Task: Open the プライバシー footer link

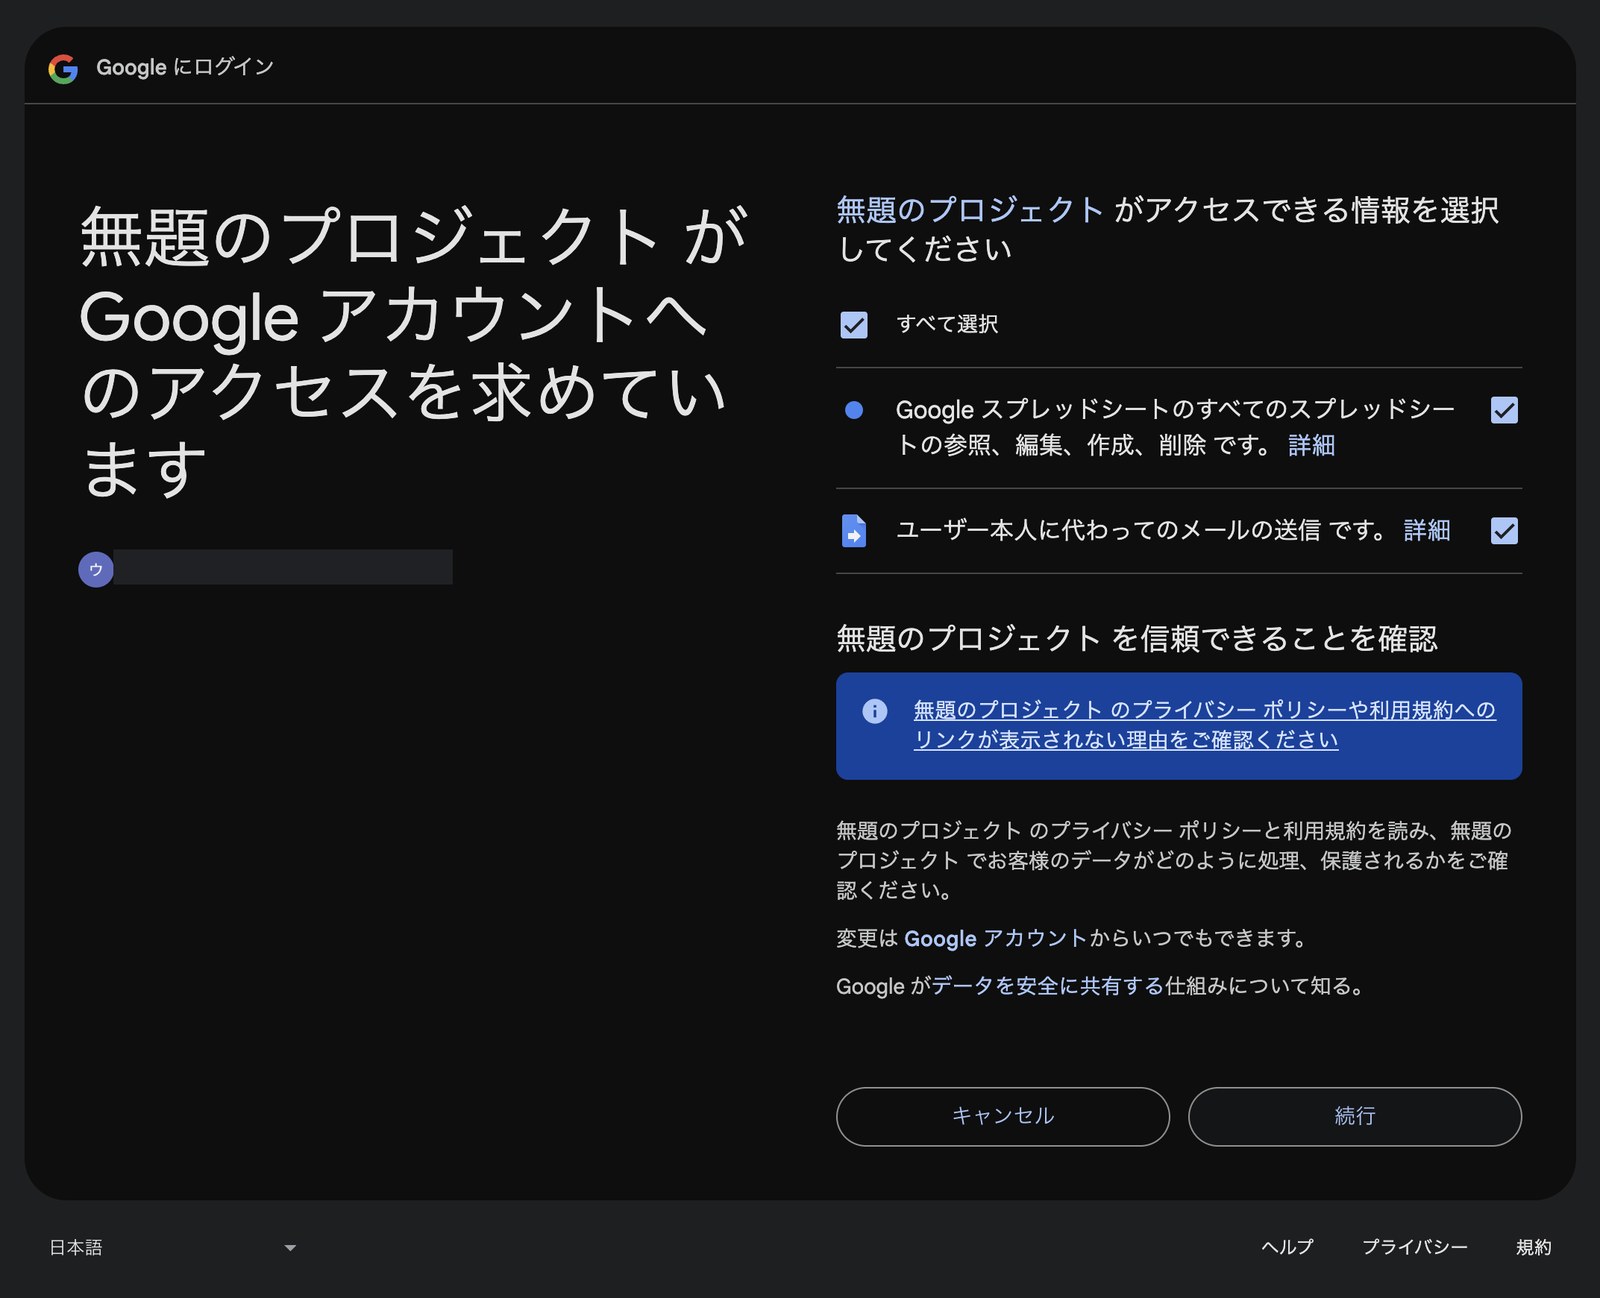Action: (x=1415, y=1247)
